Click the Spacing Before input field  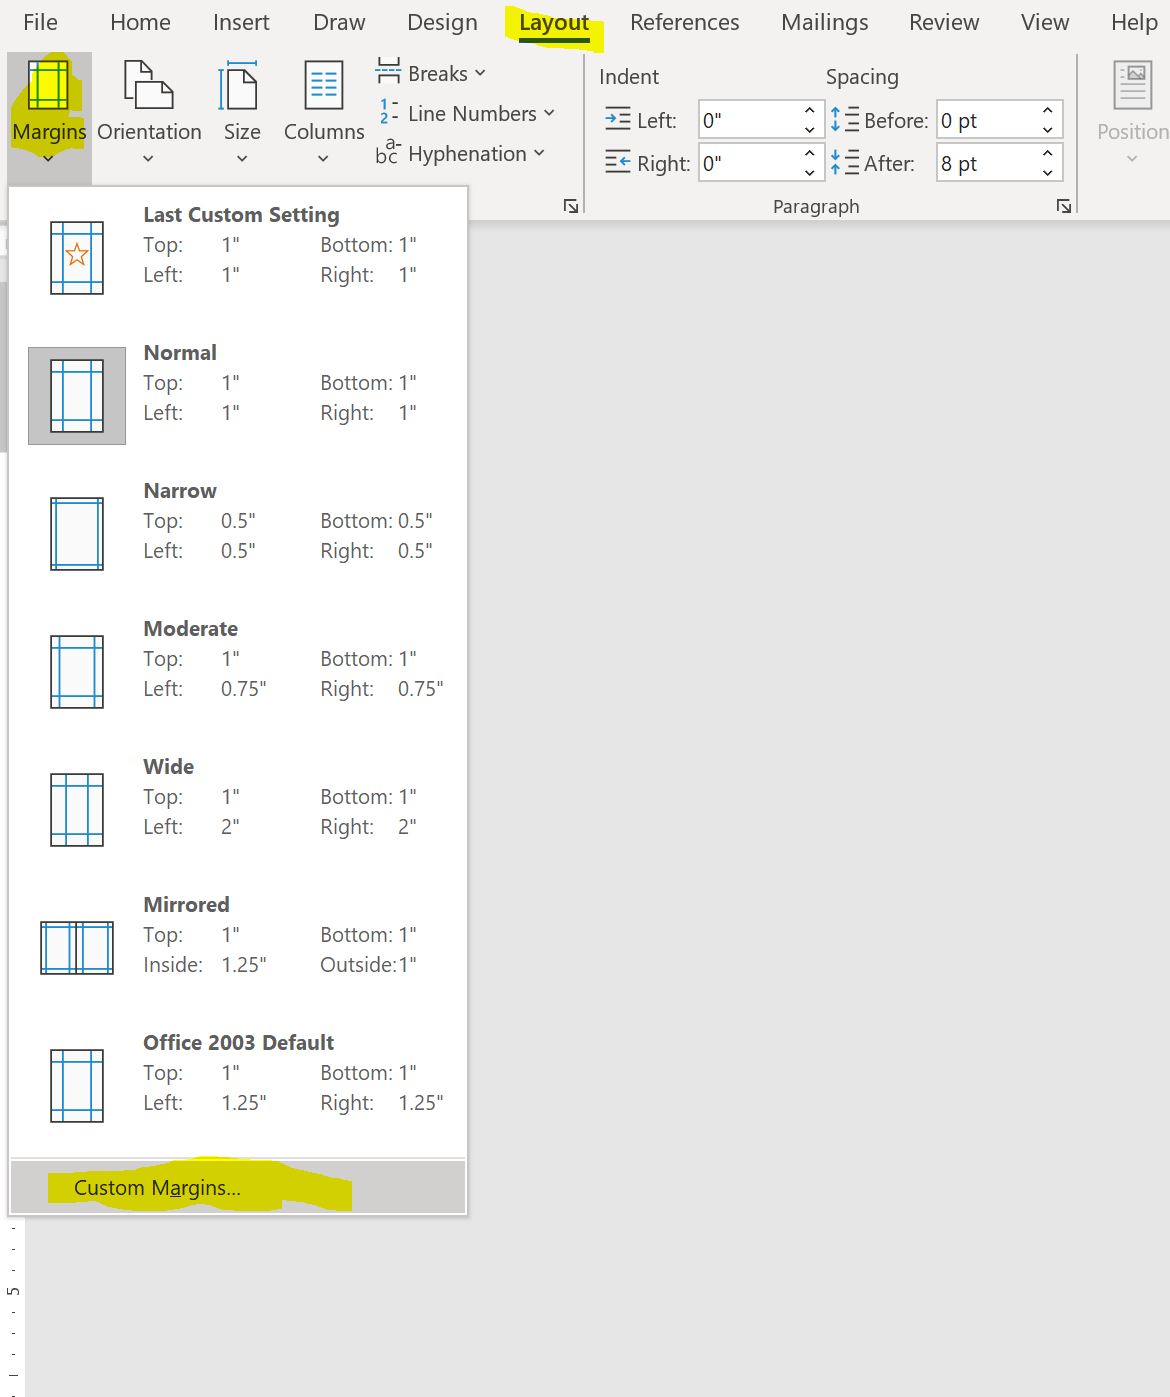[986, 120]
